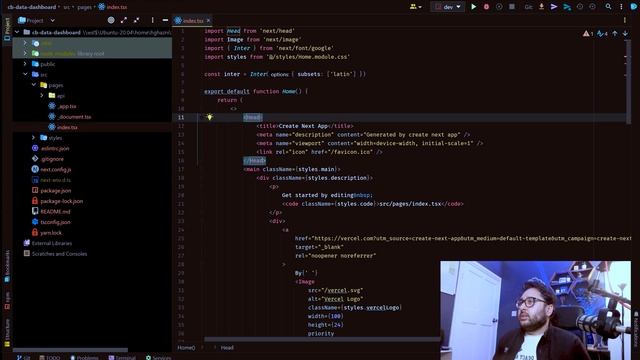This screenshot has width=640, height=360.
Task: Open Search Everywhere magnifier icon
Action: pyautogui.click(x=608, y=7)
